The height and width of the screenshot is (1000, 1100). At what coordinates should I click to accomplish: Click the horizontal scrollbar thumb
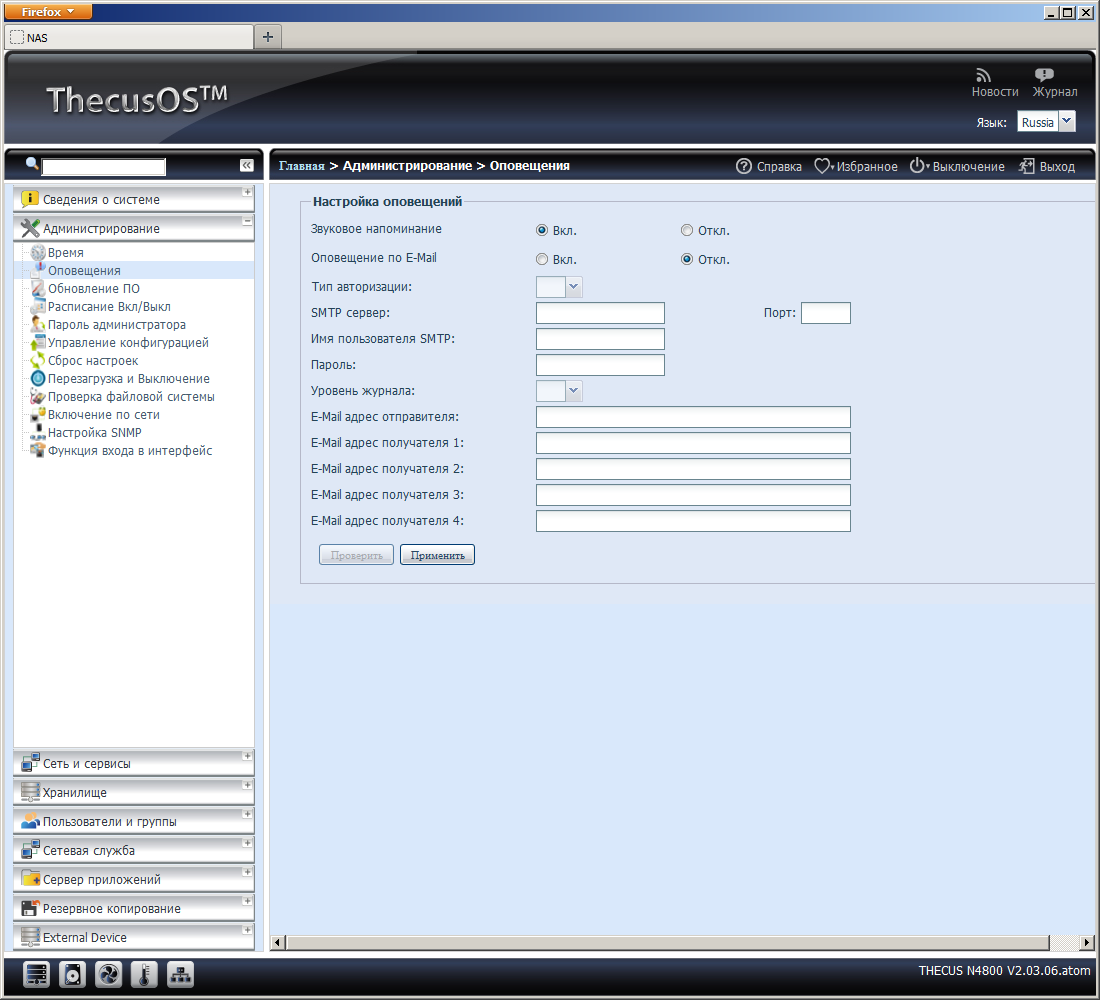click(x=668, y=942)
